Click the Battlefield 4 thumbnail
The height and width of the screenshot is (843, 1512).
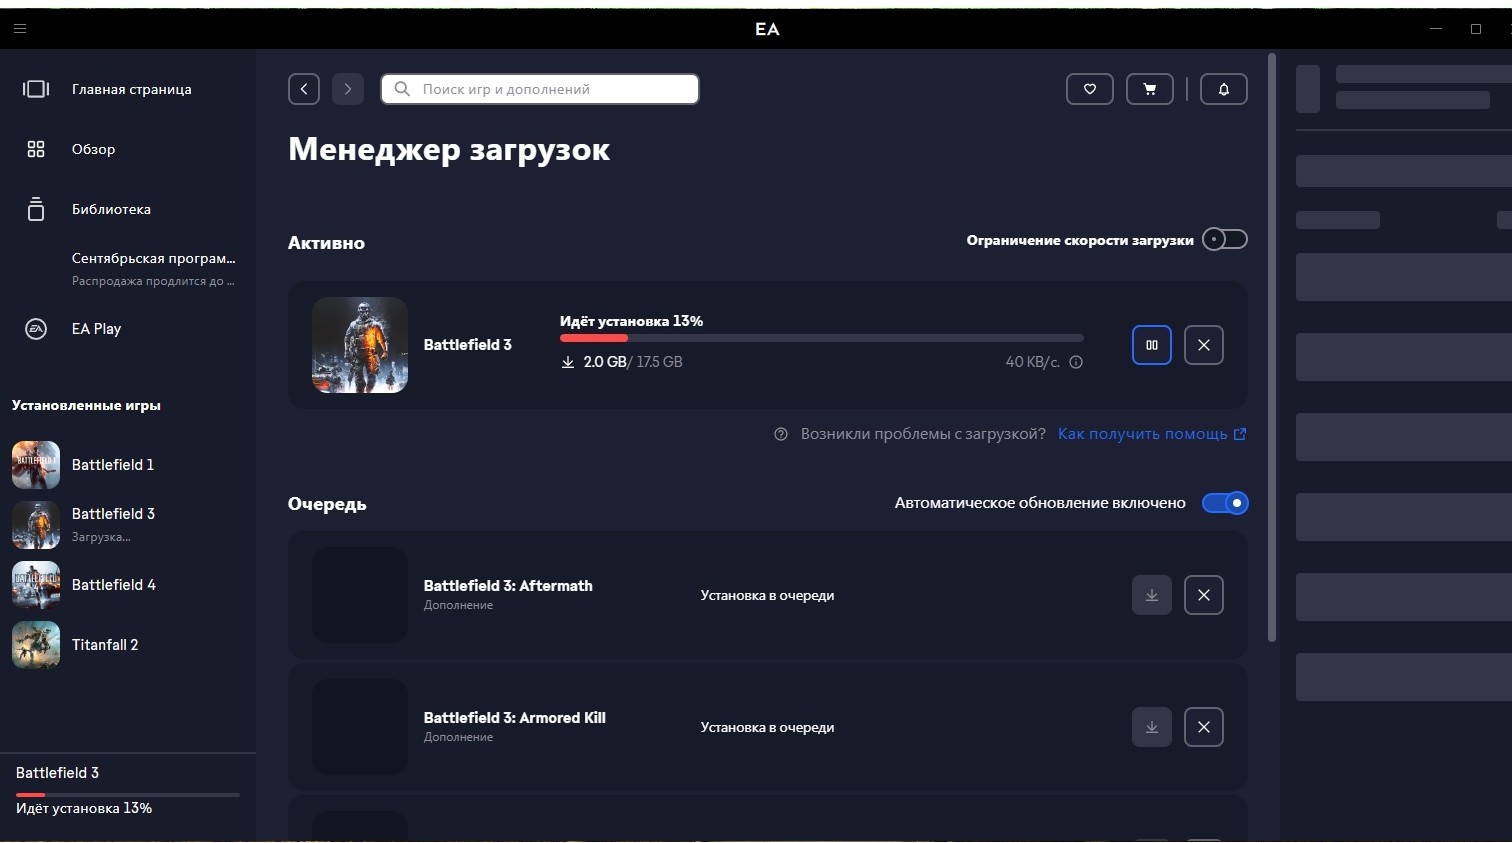[36, 585]
